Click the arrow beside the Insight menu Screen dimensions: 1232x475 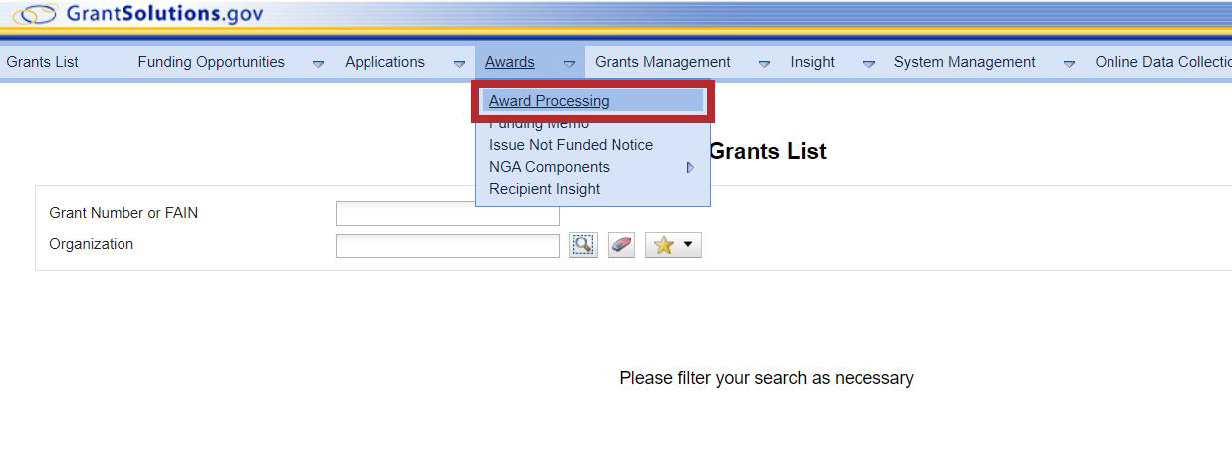[x=869, y=63]
